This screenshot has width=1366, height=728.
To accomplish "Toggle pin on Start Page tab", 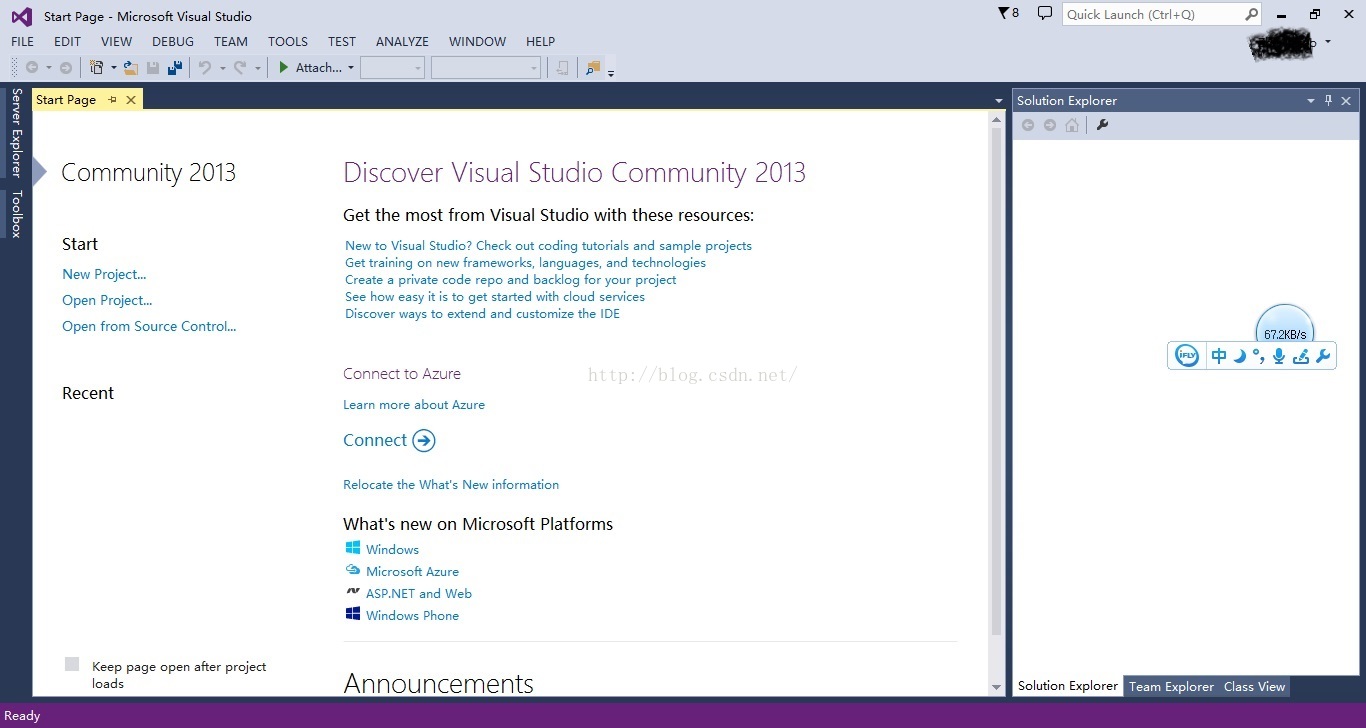I will [x=112, y=100].
